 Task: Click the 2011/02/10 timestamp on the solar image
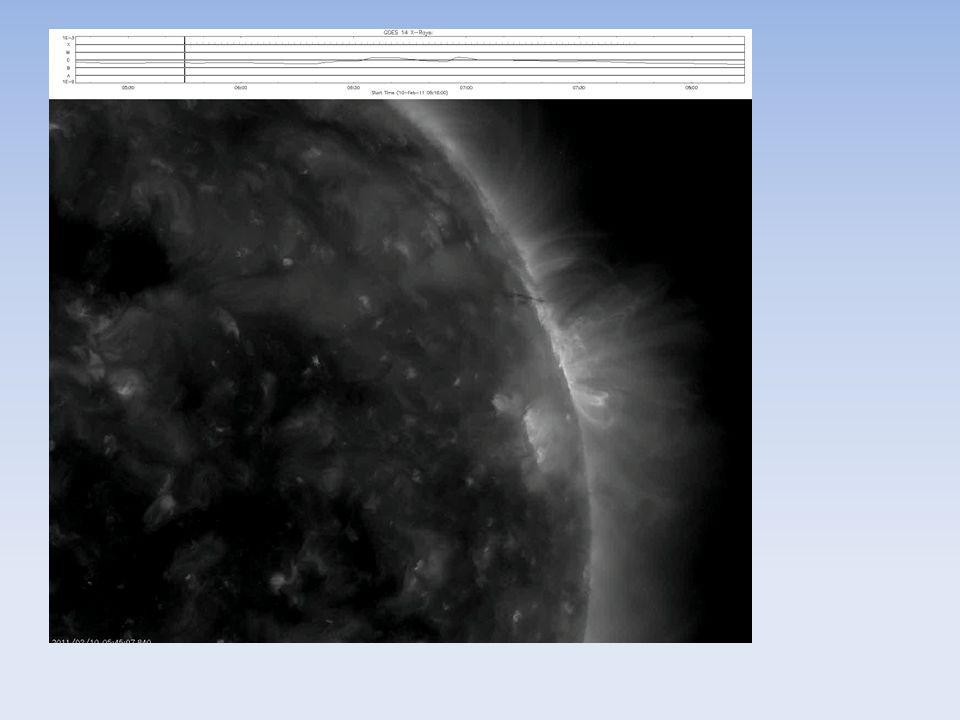(101, 640)
